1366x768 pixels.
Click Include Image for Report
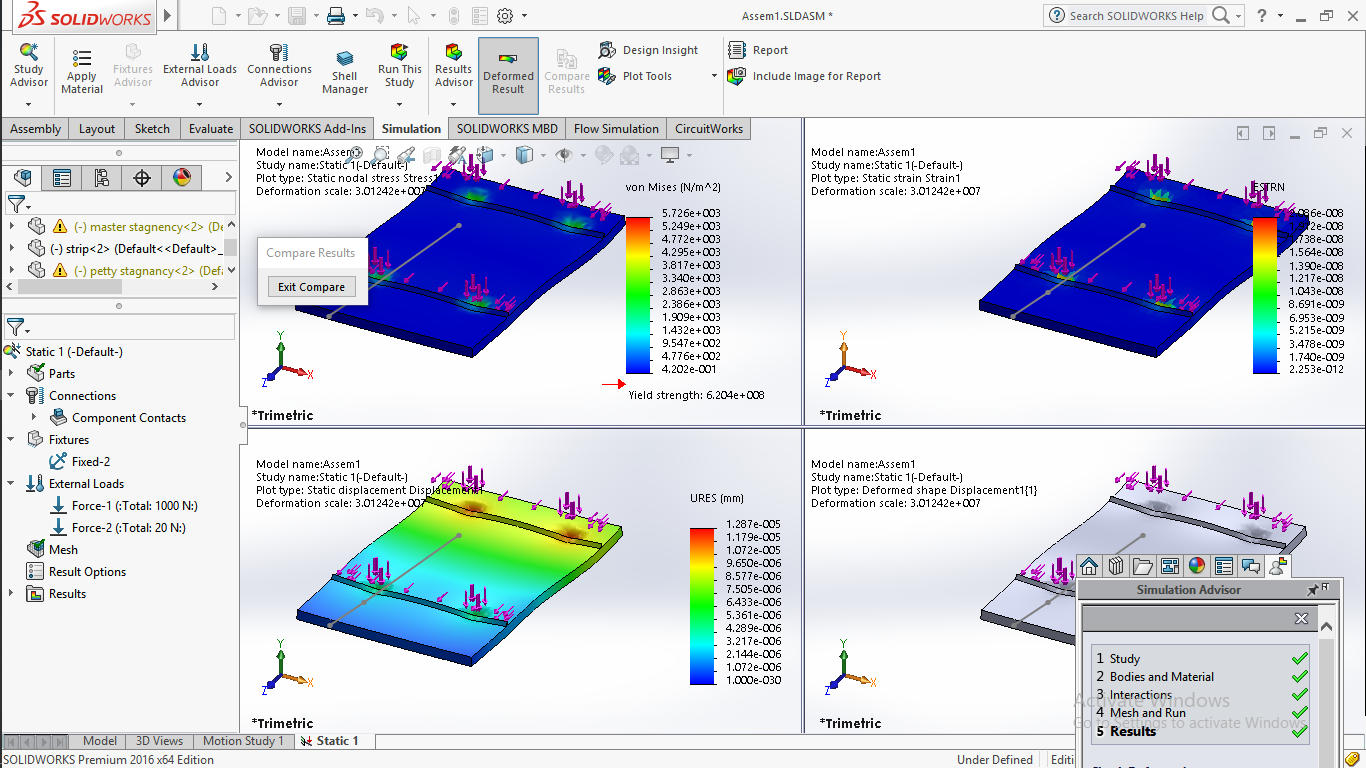click(805, 76)
